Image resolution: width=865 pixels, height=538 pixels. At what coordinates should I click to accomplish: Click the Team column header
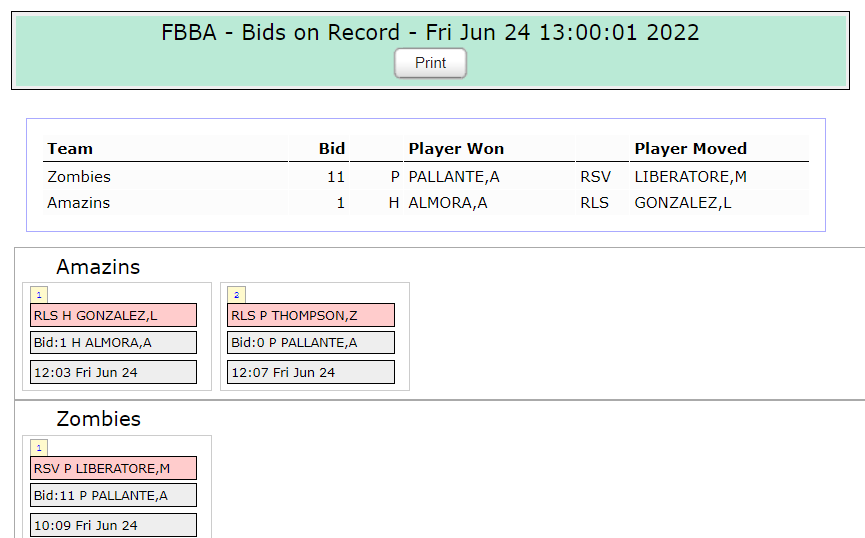click(x=70, y=149)
